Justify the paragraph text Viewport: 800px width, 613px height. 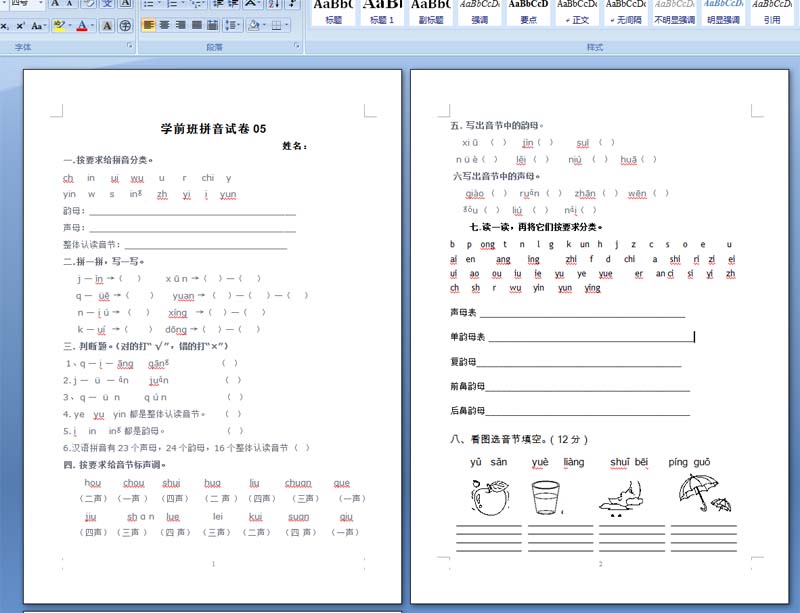tap(196, 25)
